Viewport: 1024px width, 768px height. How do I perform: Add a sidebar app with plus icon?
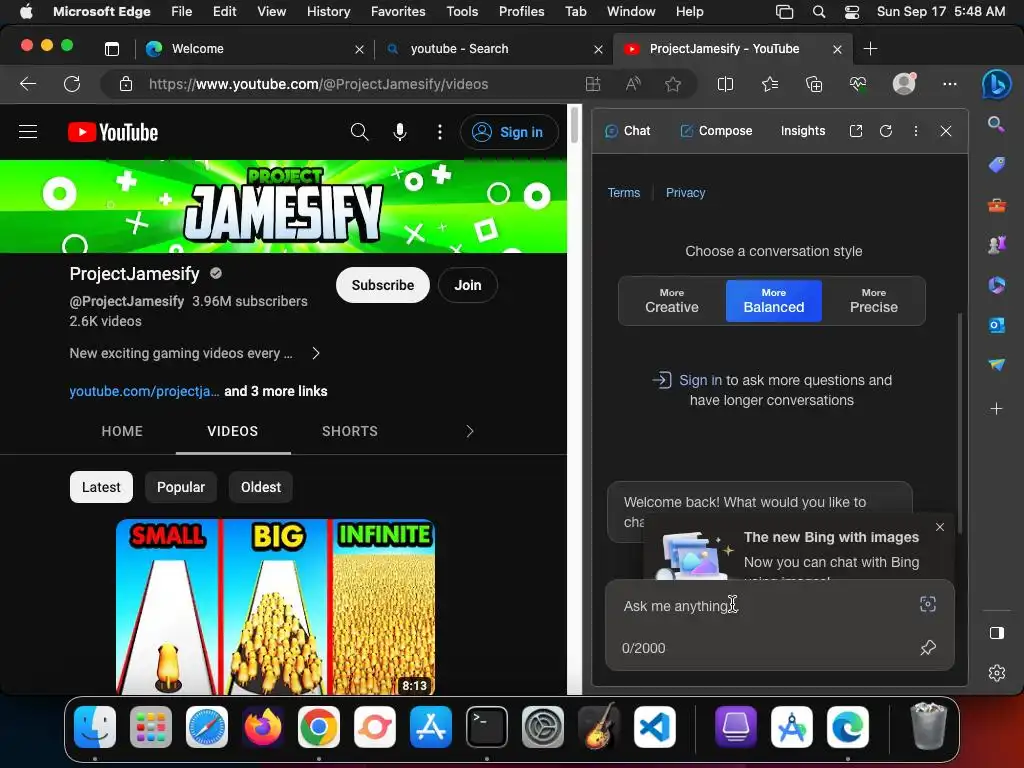point(997,409)
